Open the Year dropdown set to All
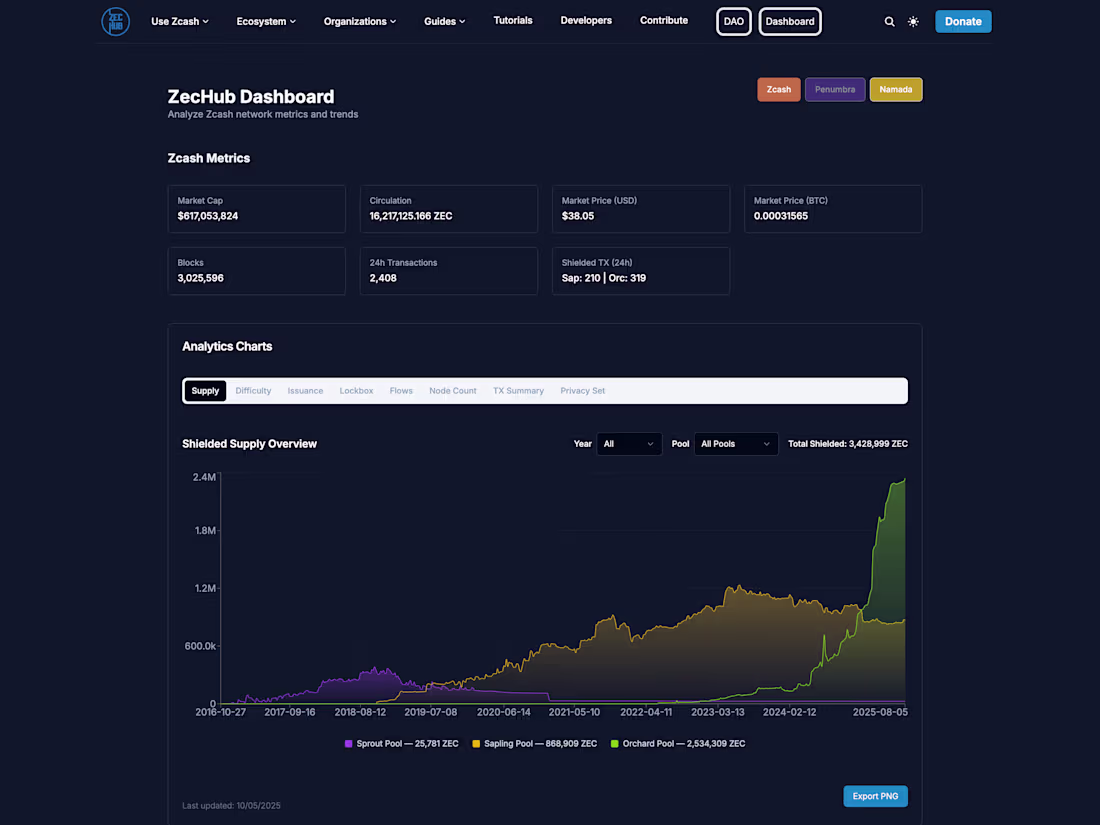1100x825 pixels. [x=629, y=443]
